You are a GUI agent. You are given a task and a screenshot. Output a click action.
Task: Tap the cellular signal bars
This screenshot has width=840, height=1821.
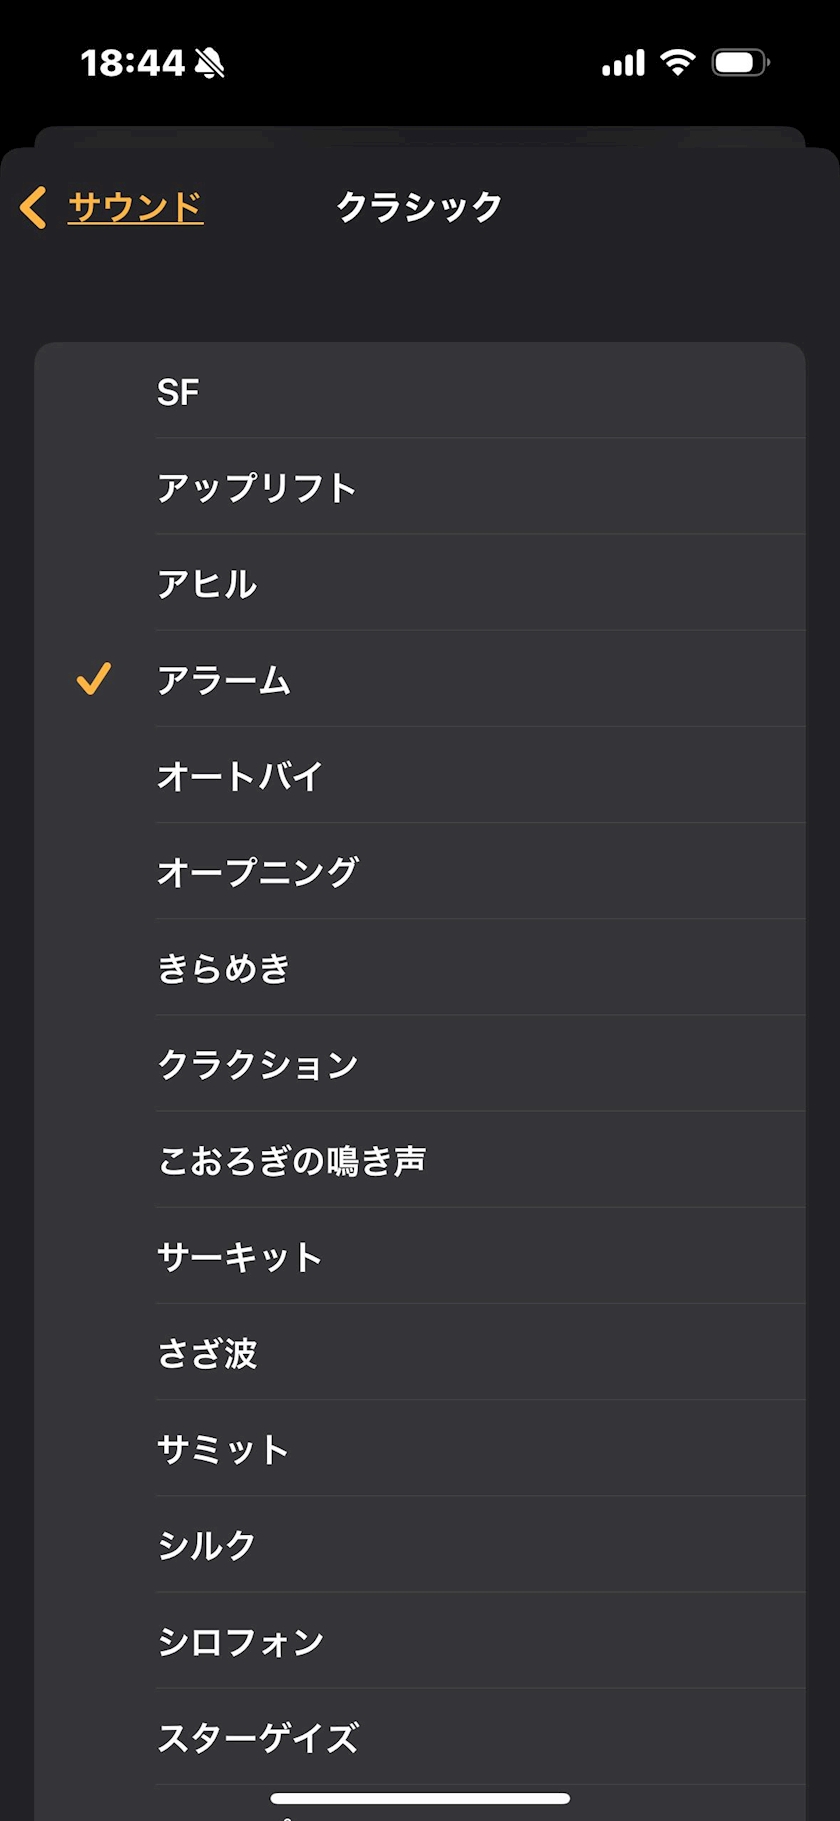[x=623, y=63]
